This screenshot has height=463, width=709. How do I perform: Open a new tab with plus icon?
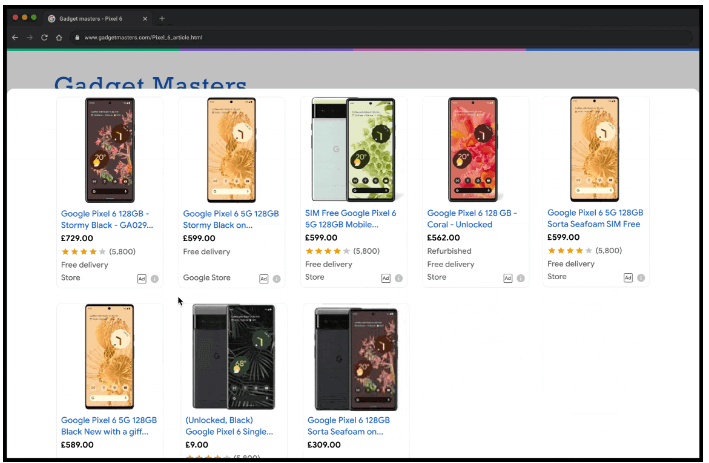162,19
